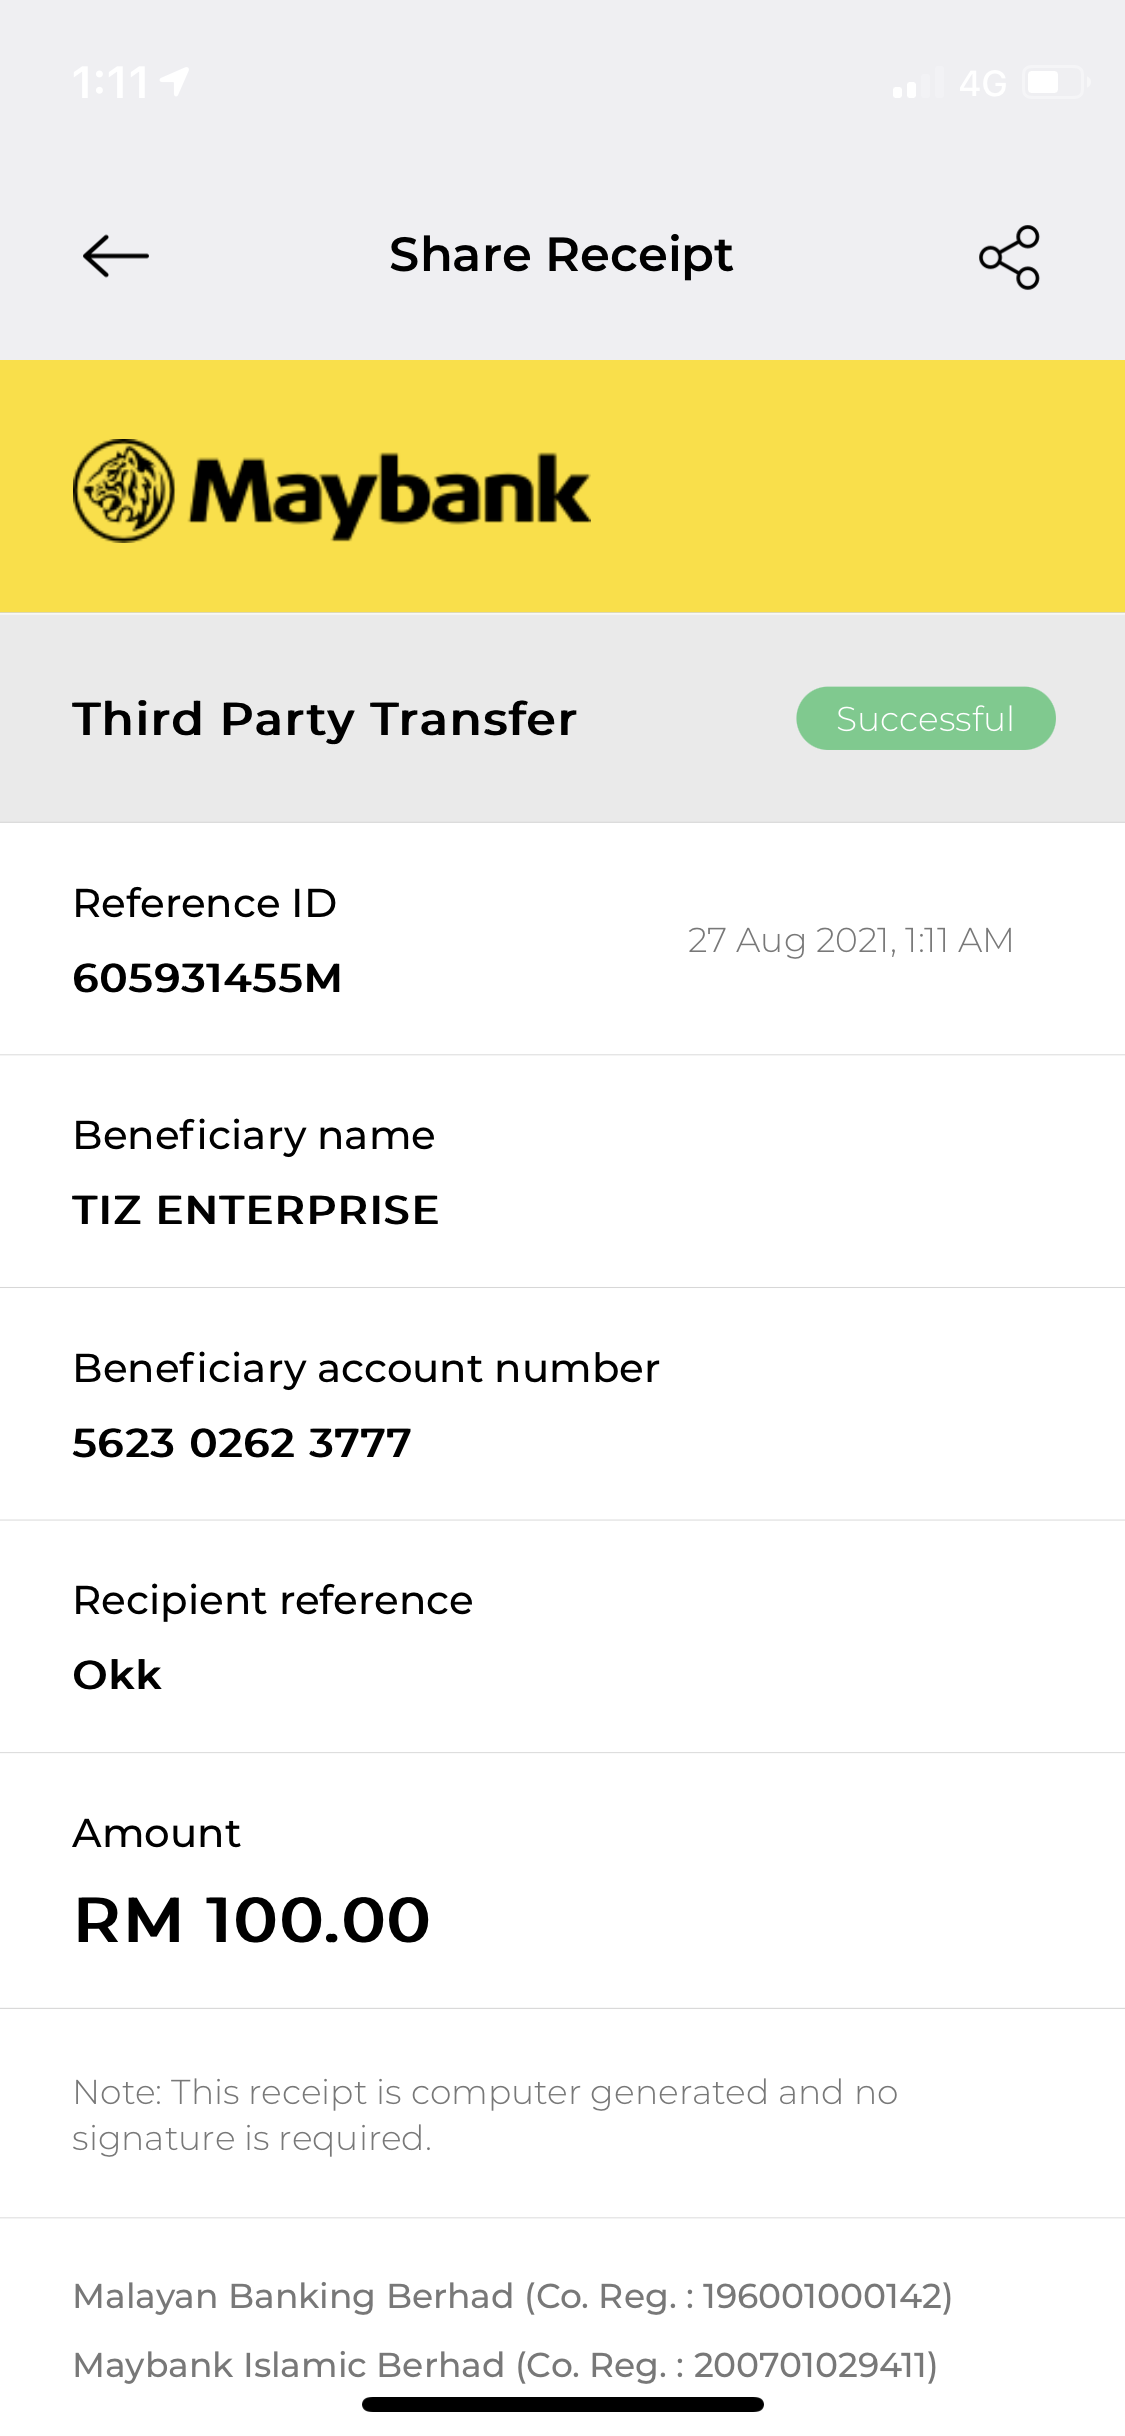Tap the Maybank wordmark text
This screenshot has height=2436, width=1125.
click(x=390, y=494)
